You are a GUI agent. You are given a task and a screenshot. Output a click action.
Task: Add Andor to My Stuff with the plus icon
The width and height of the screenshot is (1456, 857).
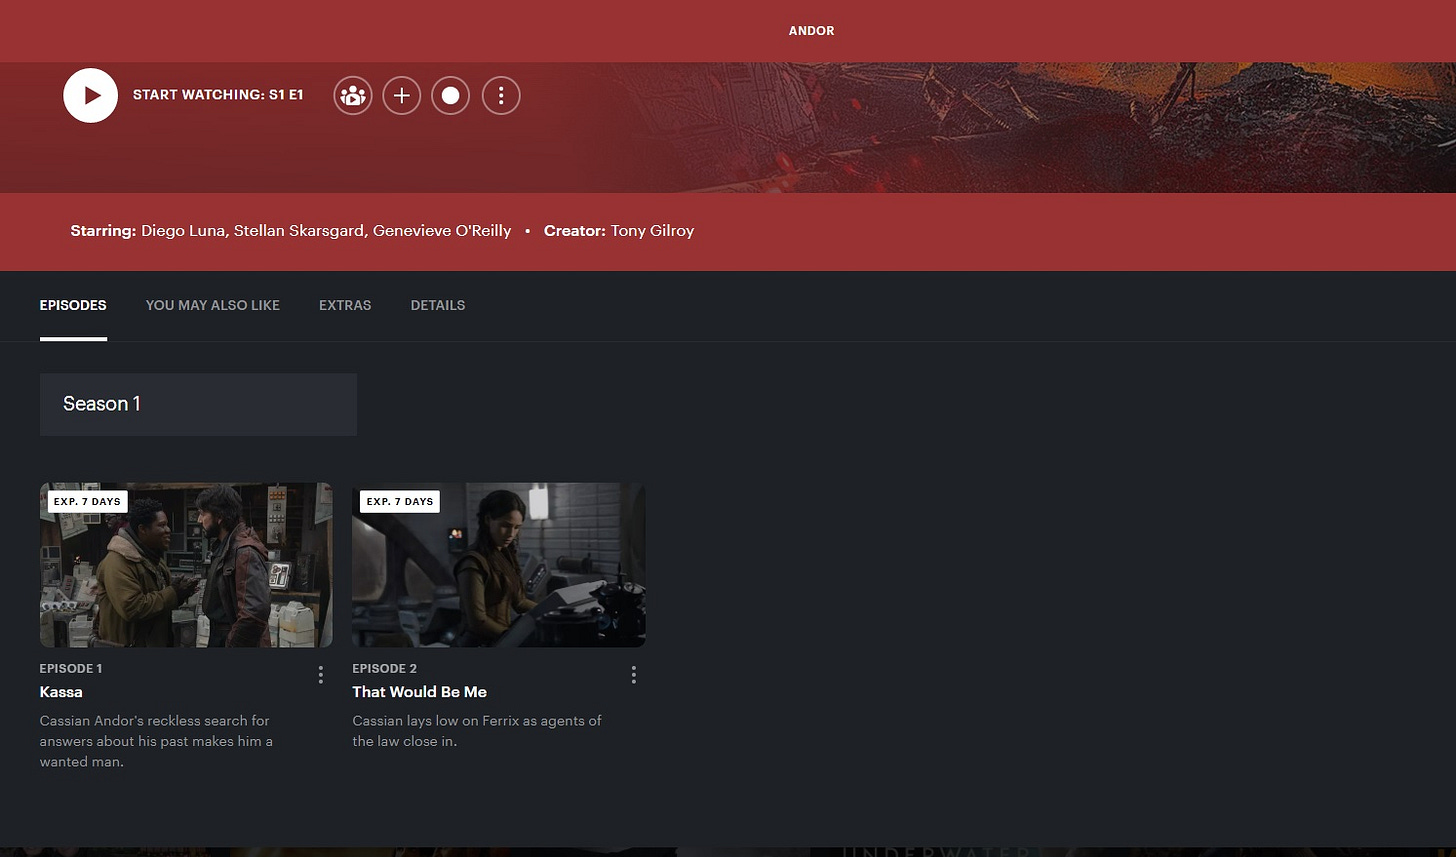click(x=402, y=96)
